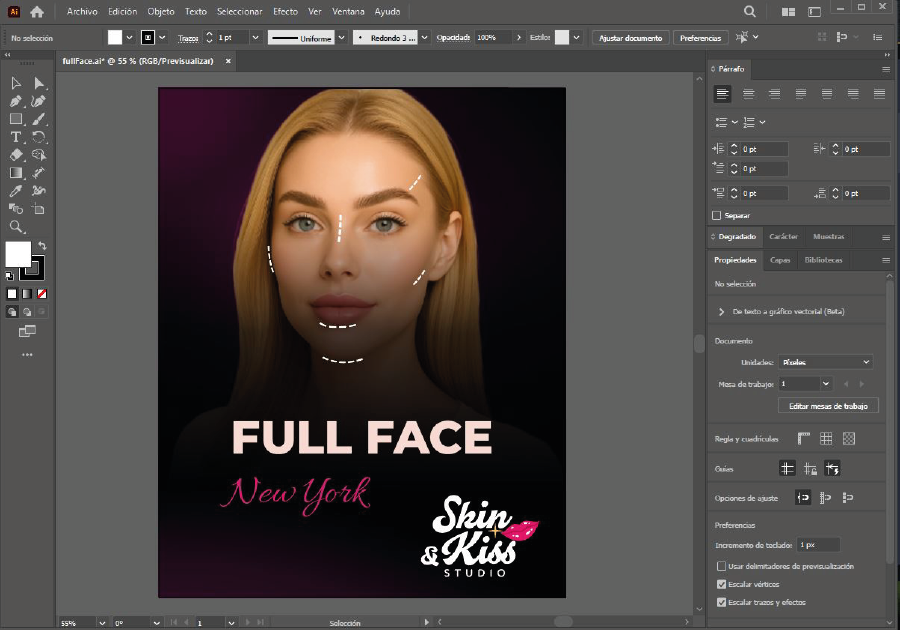Image resolution: width=900 pixels, height=630 pixels.
Task: Show the transparency grid
Action: (849, 439)
